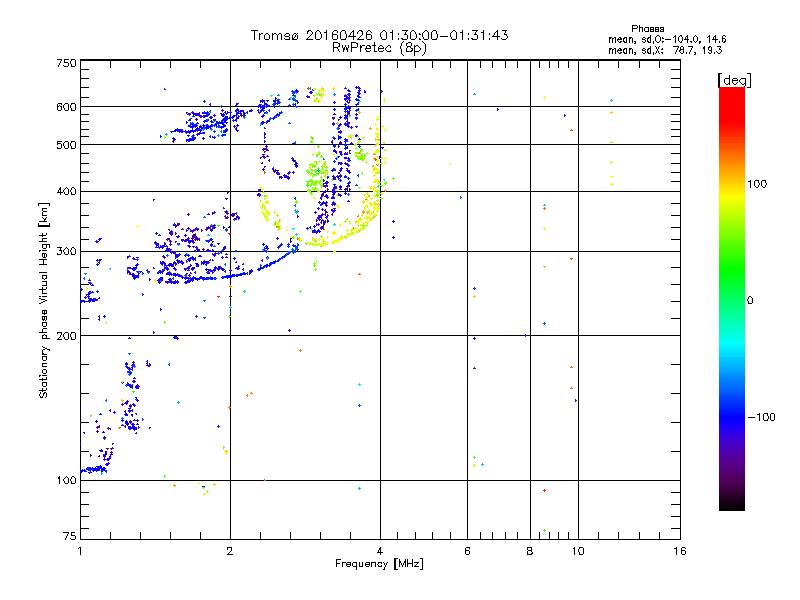Click the '[deg]' colorbar unit label
Viewport: 800px width, 600px height.
(734, 80)
